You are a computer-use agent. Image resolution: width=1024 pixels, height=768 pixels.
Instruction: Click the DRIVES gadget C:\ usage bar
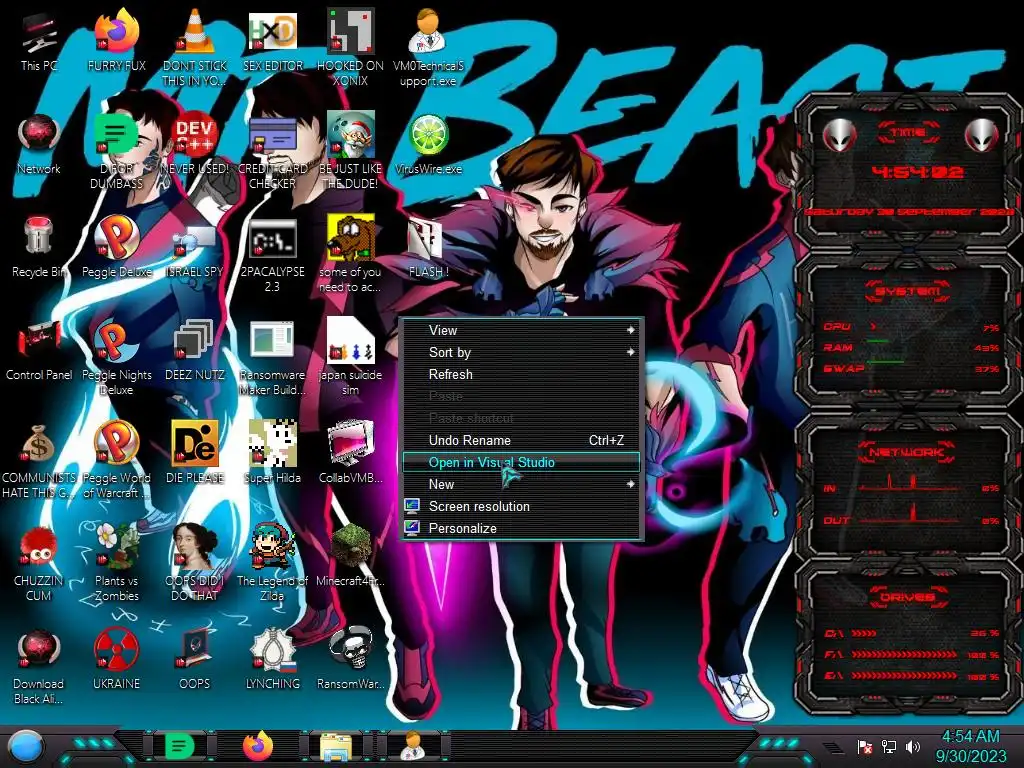pyautogui.click(x=911, y=633)
